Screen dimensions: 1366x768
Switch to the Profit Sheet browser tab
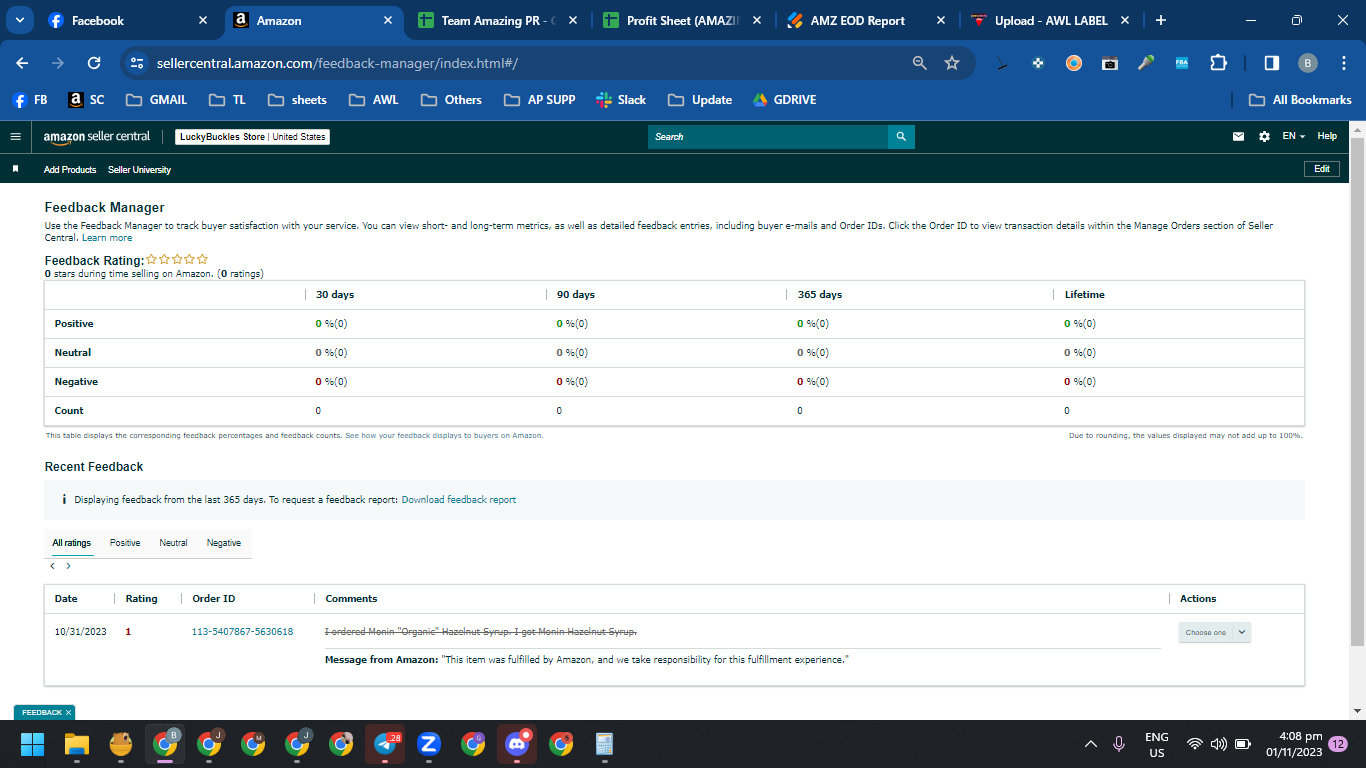pyautogui.click(x=683, y=20)
